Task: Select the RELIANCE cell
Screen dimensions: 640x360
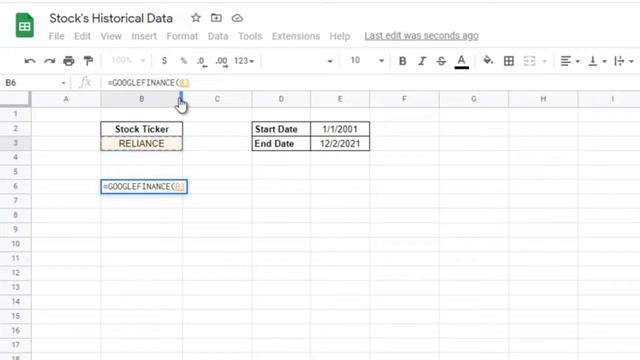Action: (x=142, y=144)
